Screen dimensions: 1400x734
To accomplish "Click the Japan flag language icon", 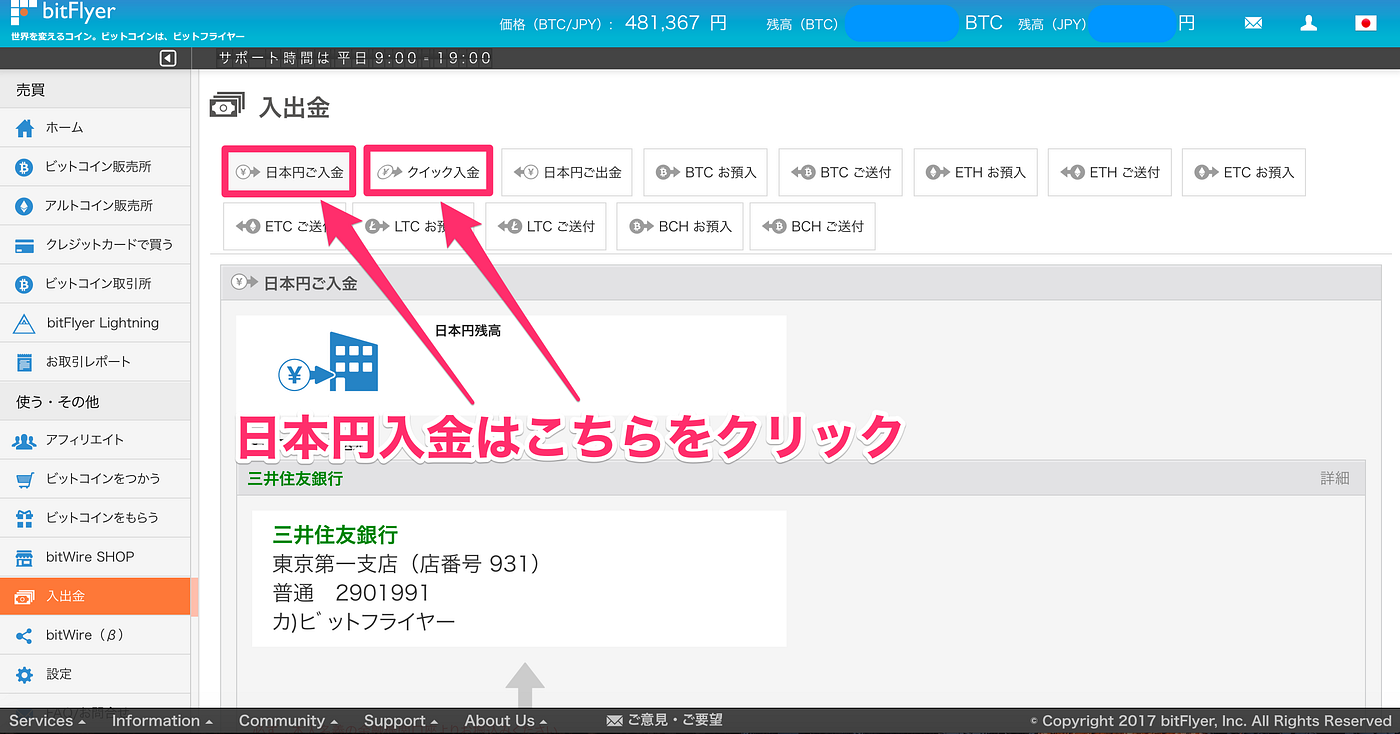I will (x=1366, y=23).
